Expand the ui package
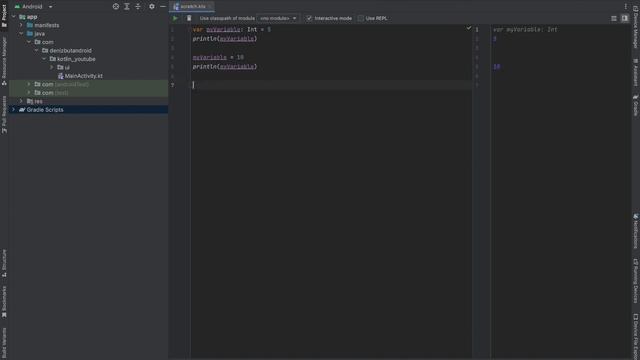Image resolution: width=640 pixels, height=360 pixels. click(52, 67)
